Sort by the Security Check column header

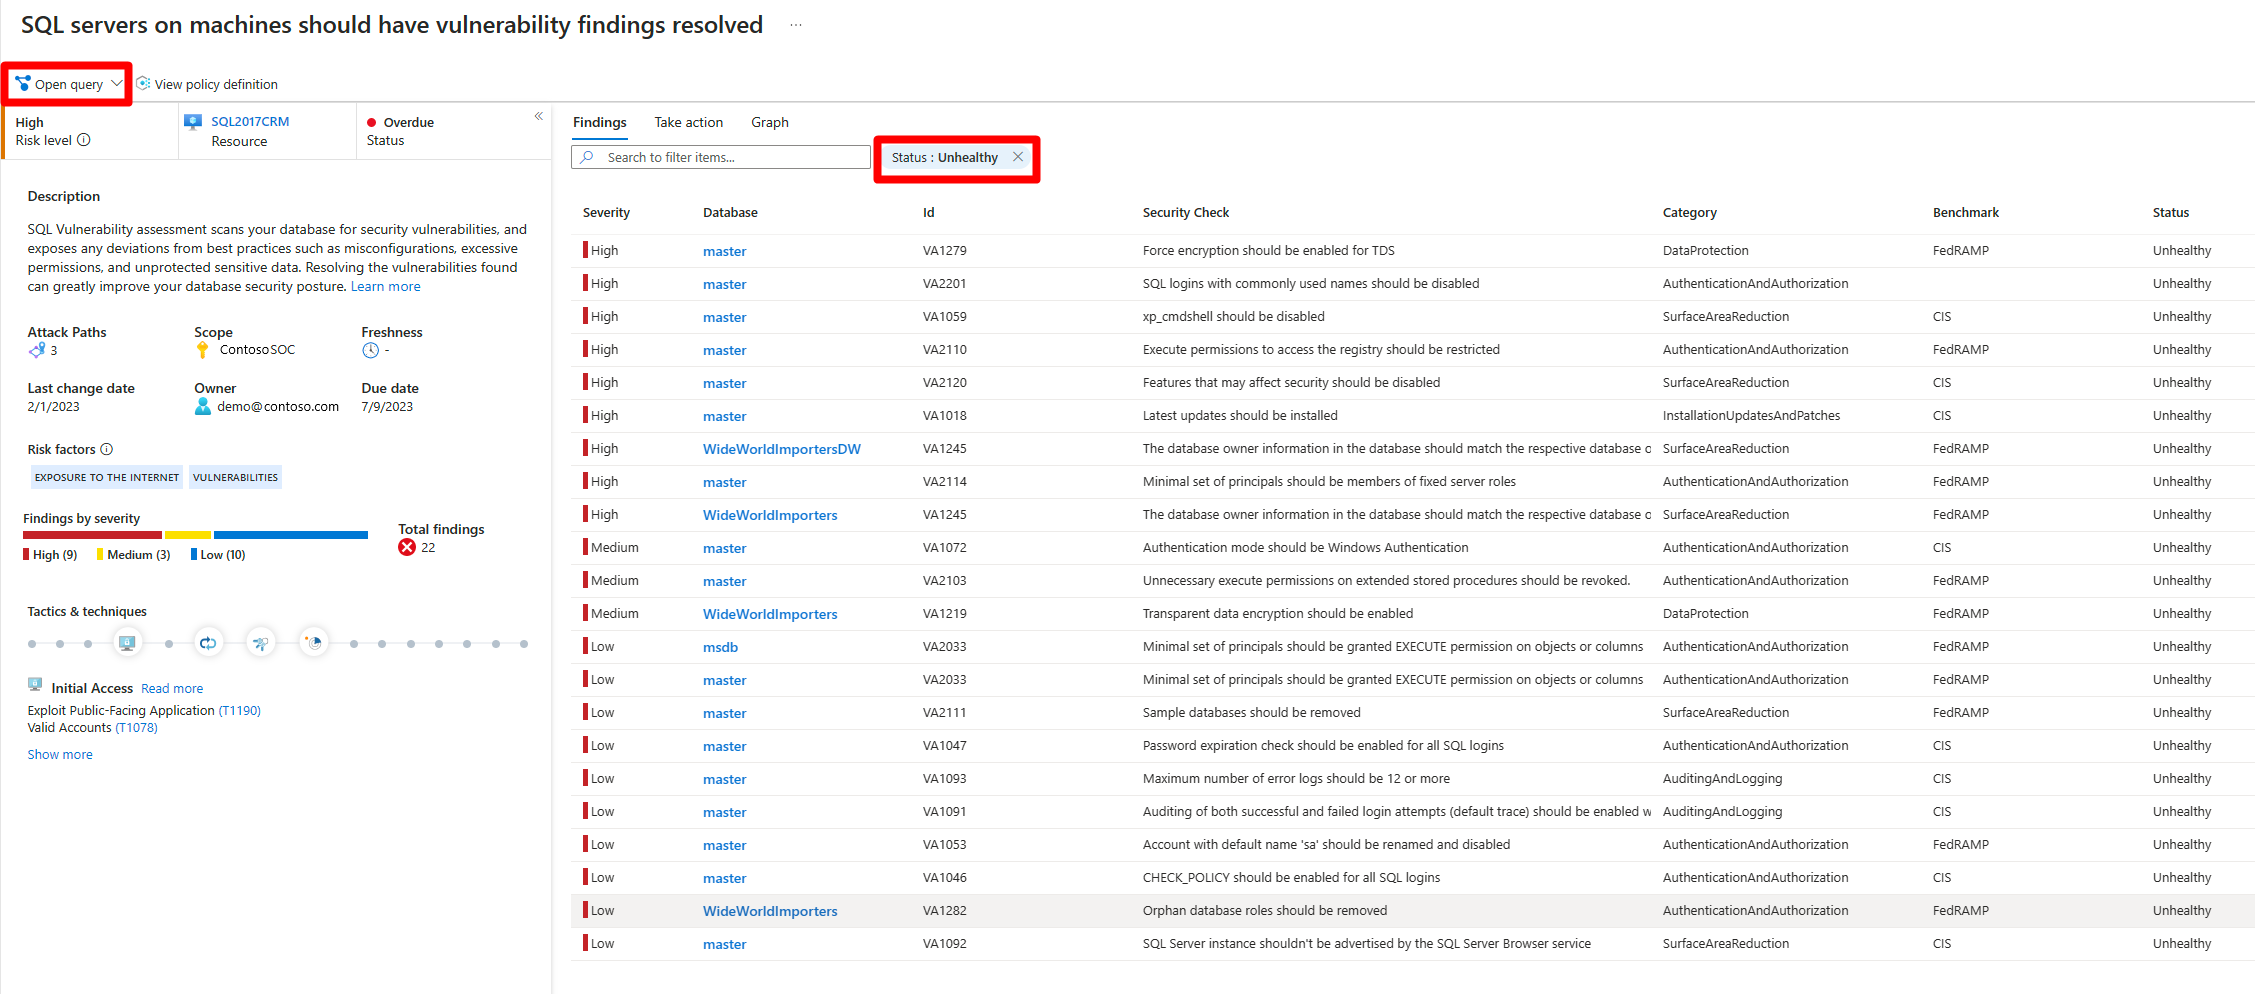pos(1186,213)
